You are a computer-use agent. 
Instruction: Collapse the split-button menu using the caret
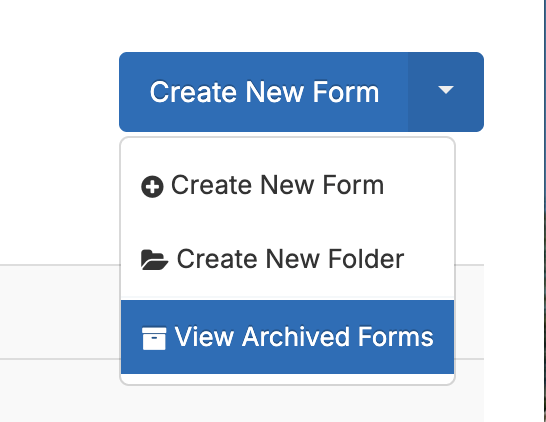click(x=446, y=92)
